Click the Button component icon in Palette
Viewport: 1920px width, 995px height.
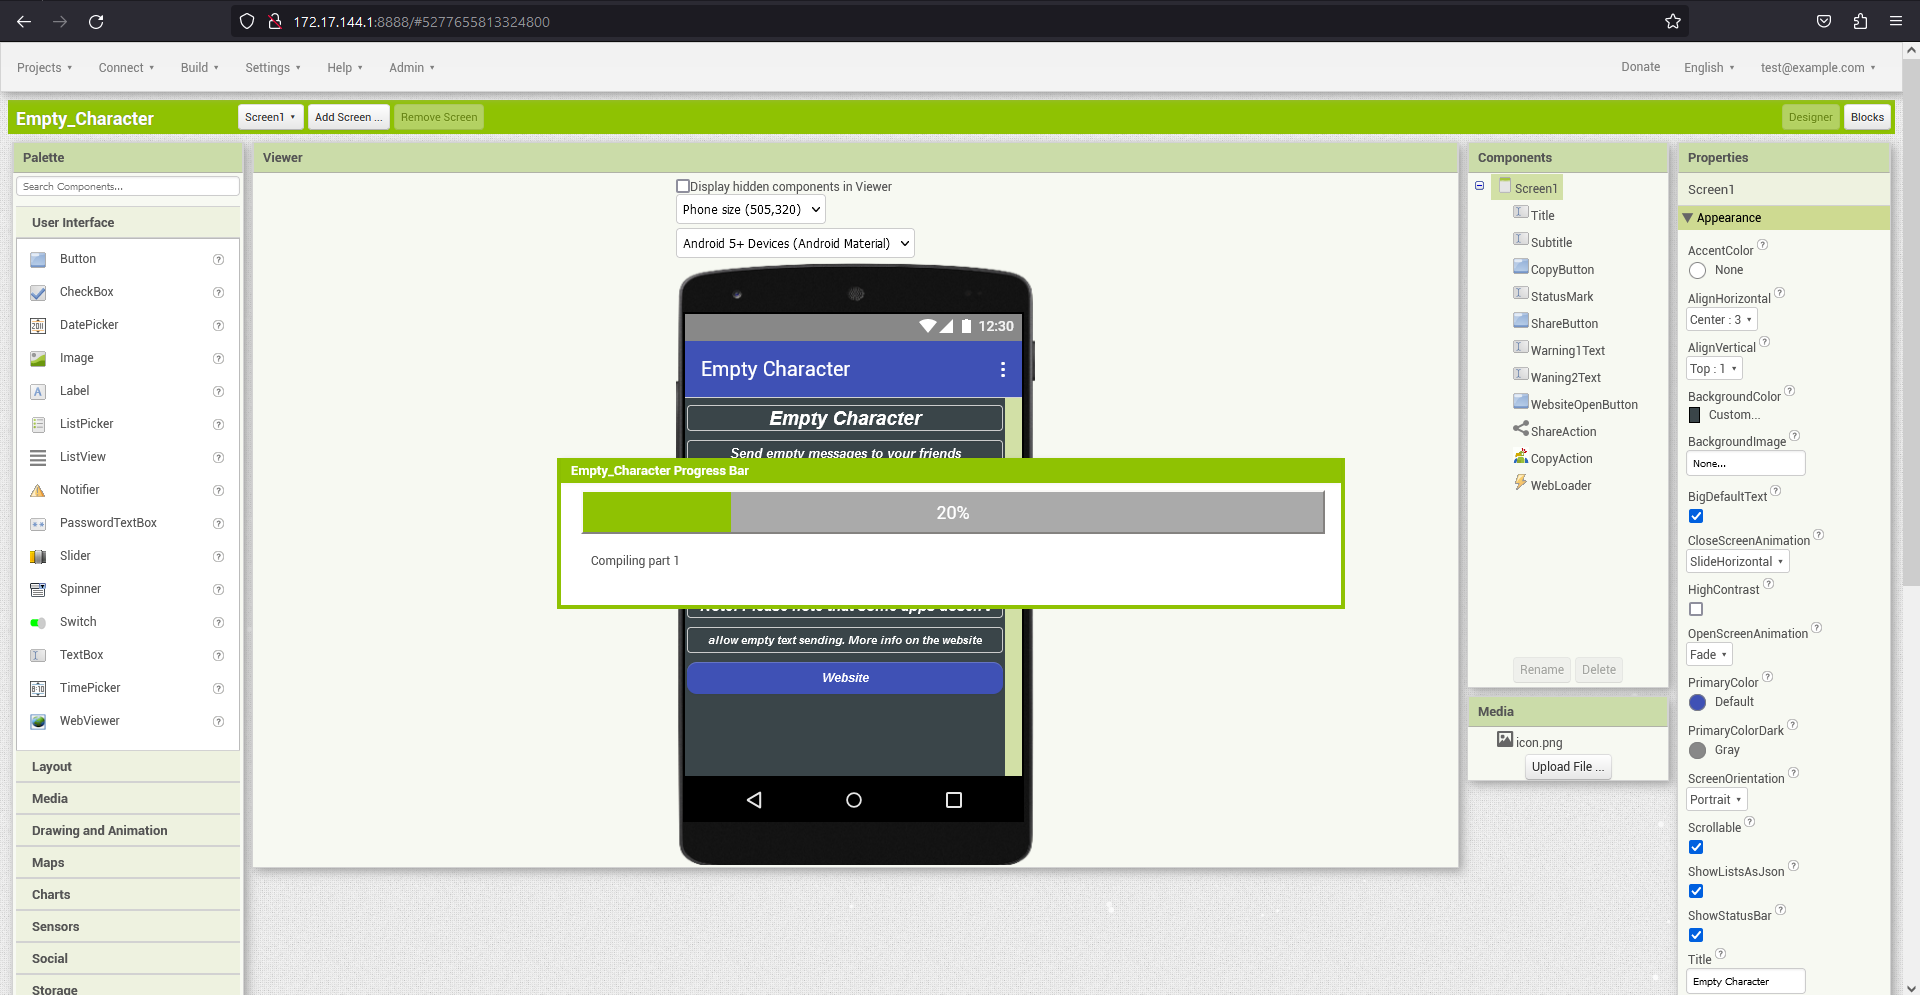pyautogui.click(x=38, y=260)
